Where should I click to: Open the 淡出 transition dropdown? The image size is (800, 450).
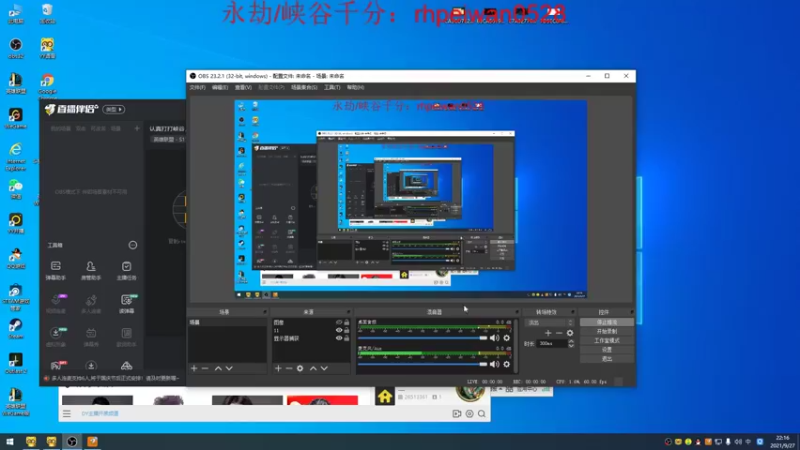click(550, 322)
